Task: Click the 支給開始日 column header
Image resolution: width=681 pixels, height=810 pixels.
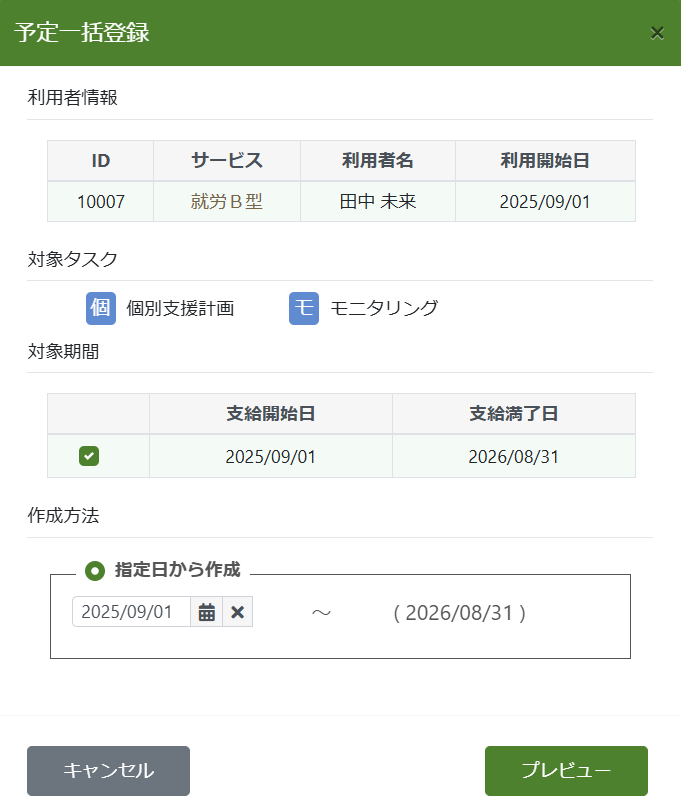Action: point(271,413)
